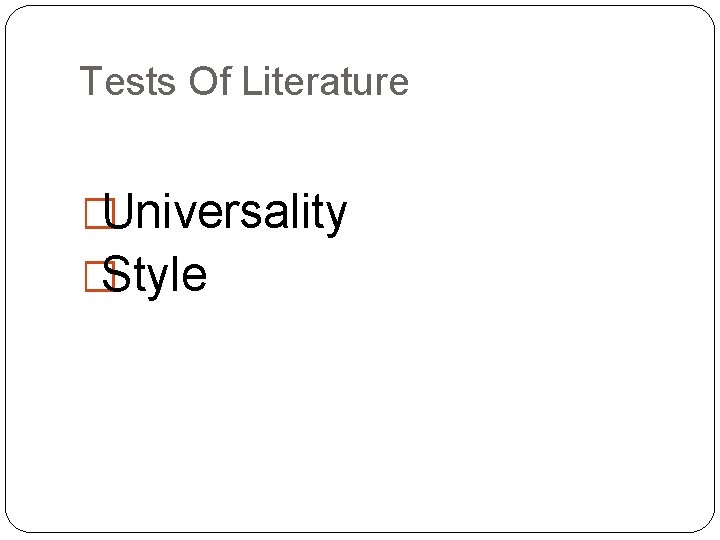This screenshot has width=720, height=540.
Task: Click the bottom-right rounded corner of slide border
Action: pos(704,523)
